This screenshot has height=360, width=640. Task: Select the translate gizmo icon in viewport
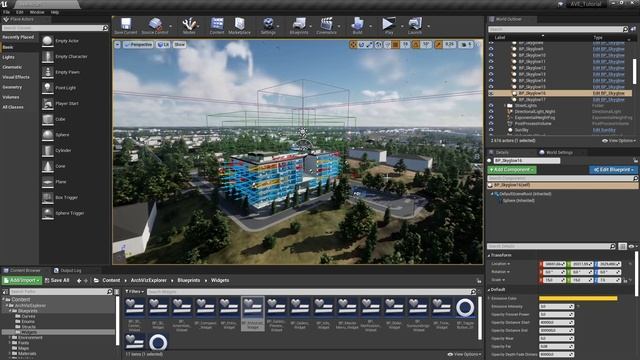point(353,44)
